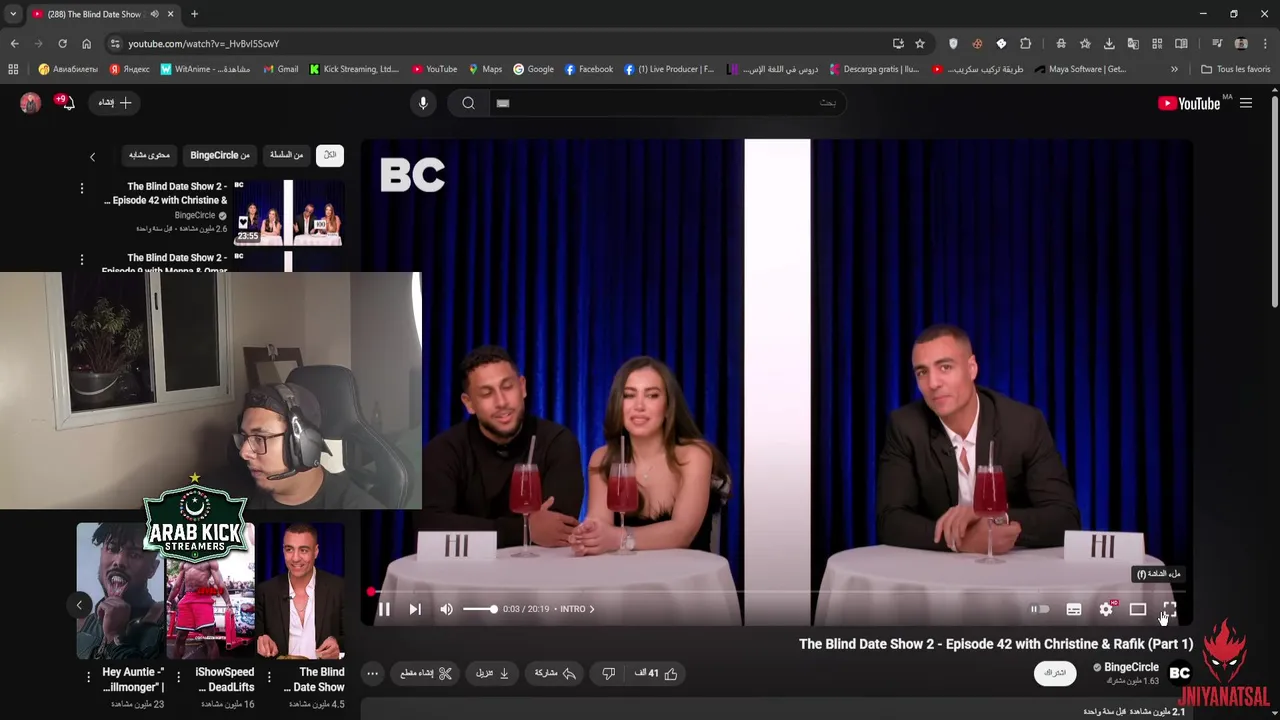Toggle subtitles/closed captions button

pyautogui.click(x=1074, y=609)
